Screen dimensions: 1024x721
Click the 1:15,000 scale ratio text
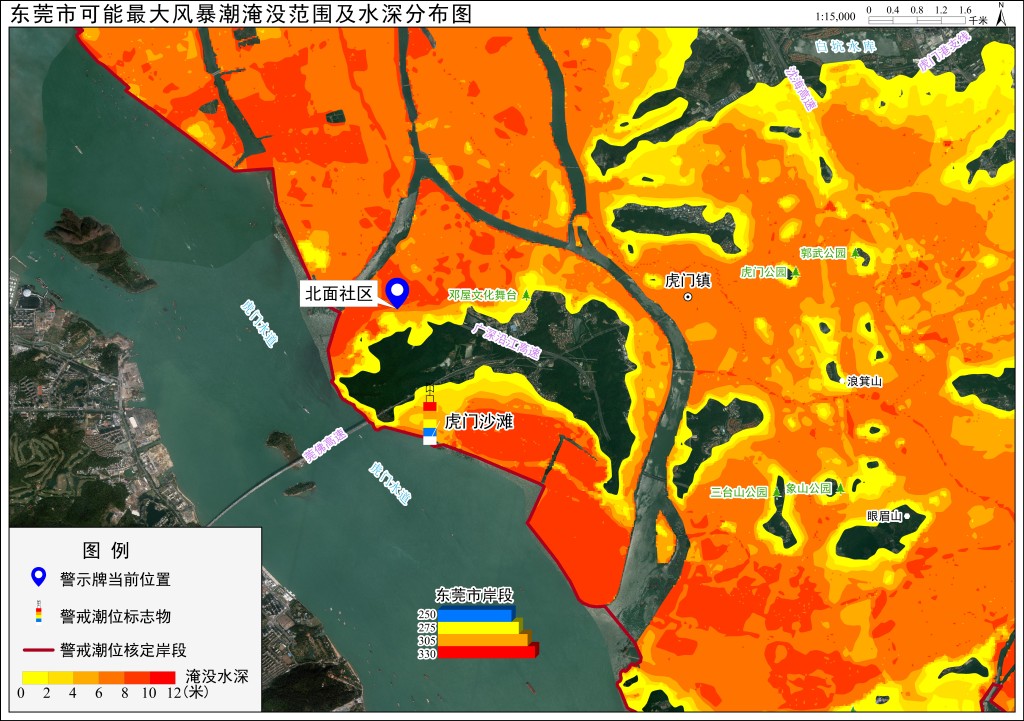click(x=835, y=16)
